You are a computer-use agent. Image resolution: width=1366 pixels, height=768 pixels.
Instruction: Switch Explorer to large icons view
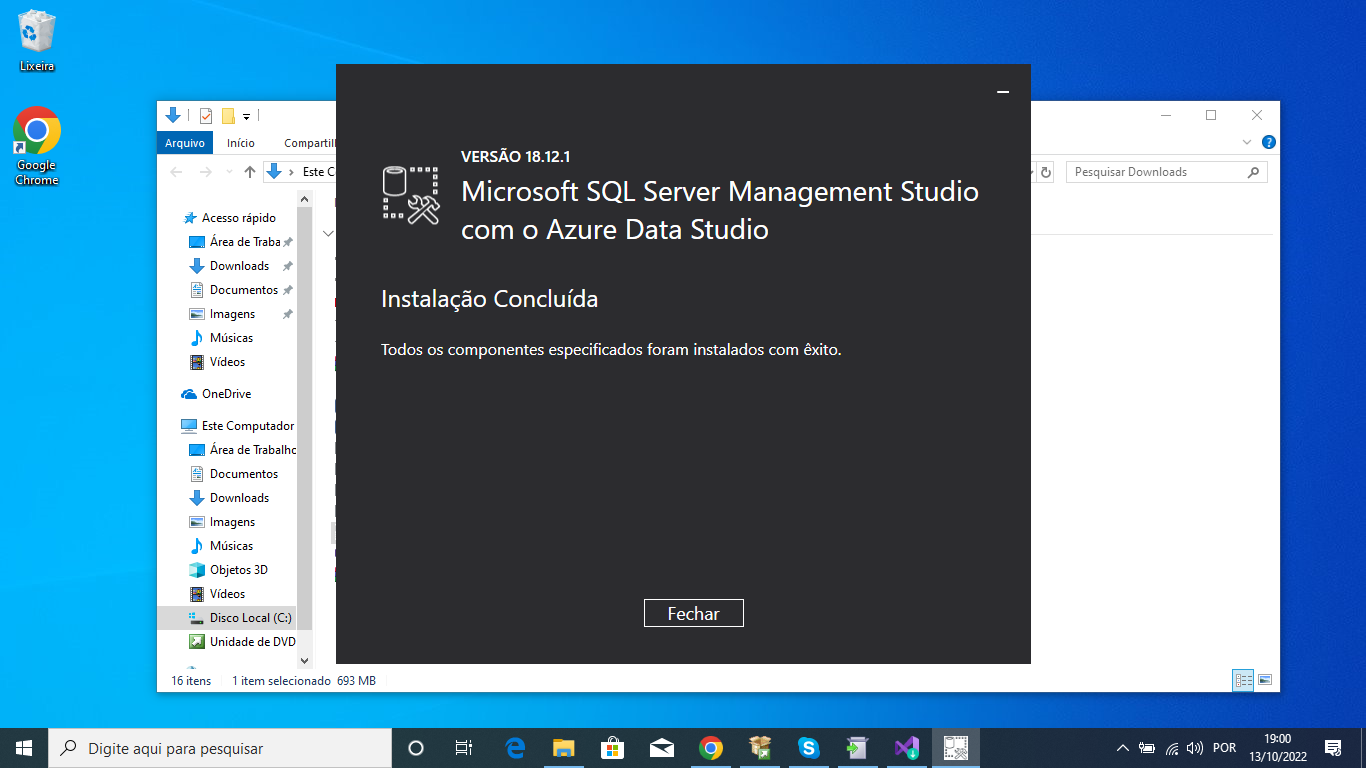pyautogui.click(x=1265, y=680)
